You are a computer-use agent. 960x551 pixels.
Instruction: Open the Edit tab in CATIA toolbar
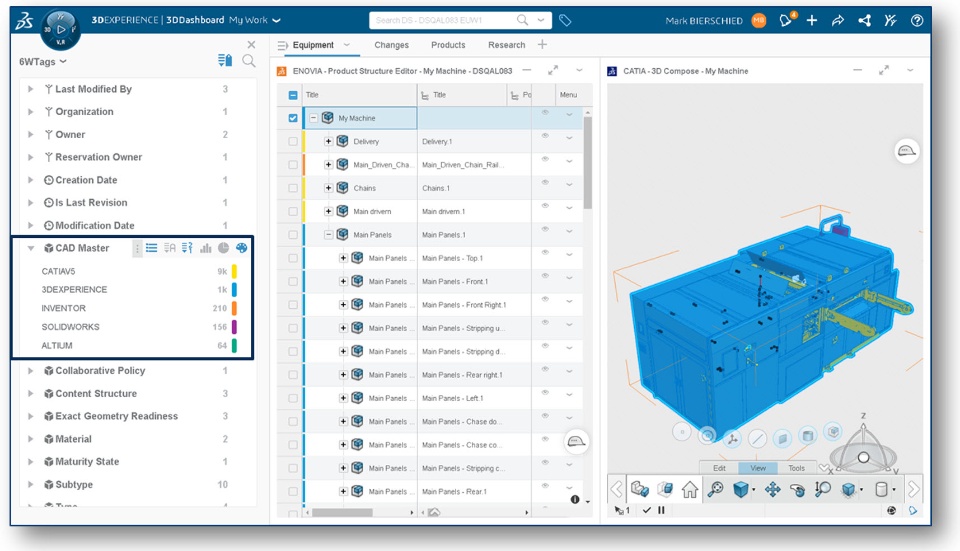(x=719, y=468)
